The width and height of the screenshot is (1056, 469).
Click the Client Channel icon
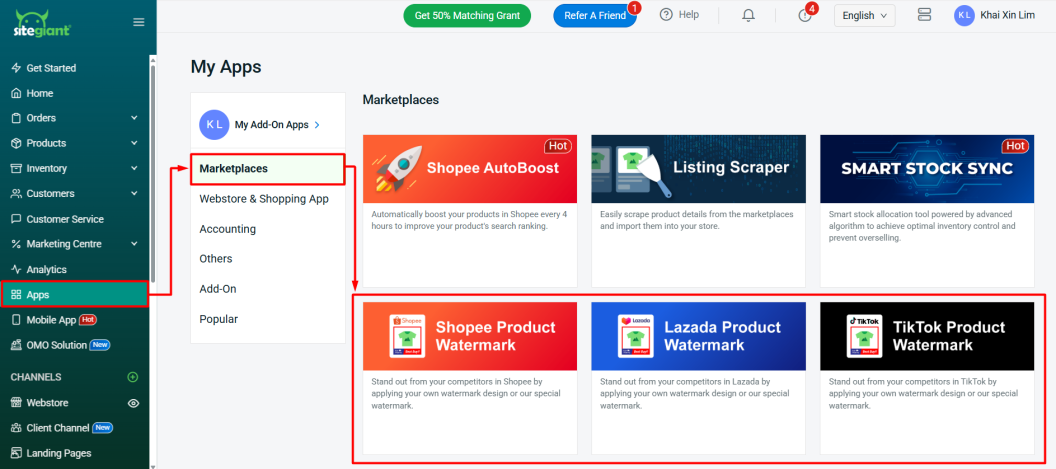[x=17, y=428]
